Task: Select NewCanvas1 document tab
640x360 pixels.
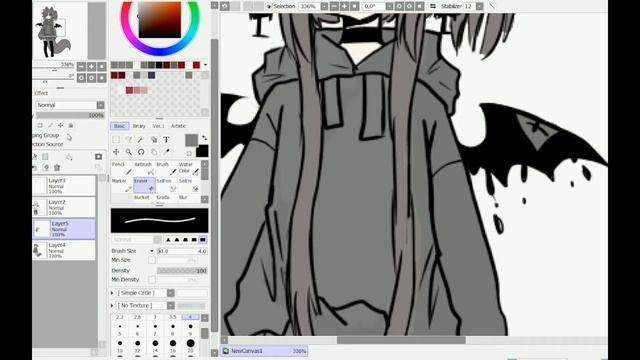Action: point(264,351)
